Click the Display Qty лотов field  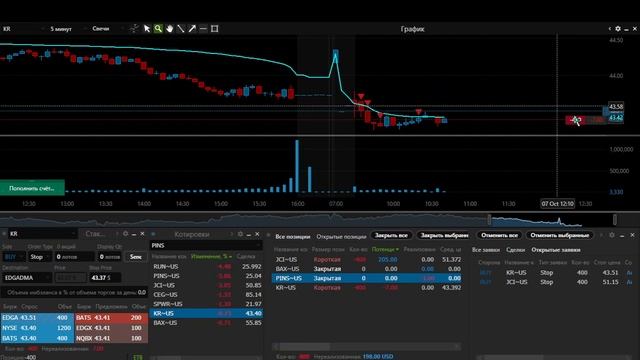coord(109,257)
